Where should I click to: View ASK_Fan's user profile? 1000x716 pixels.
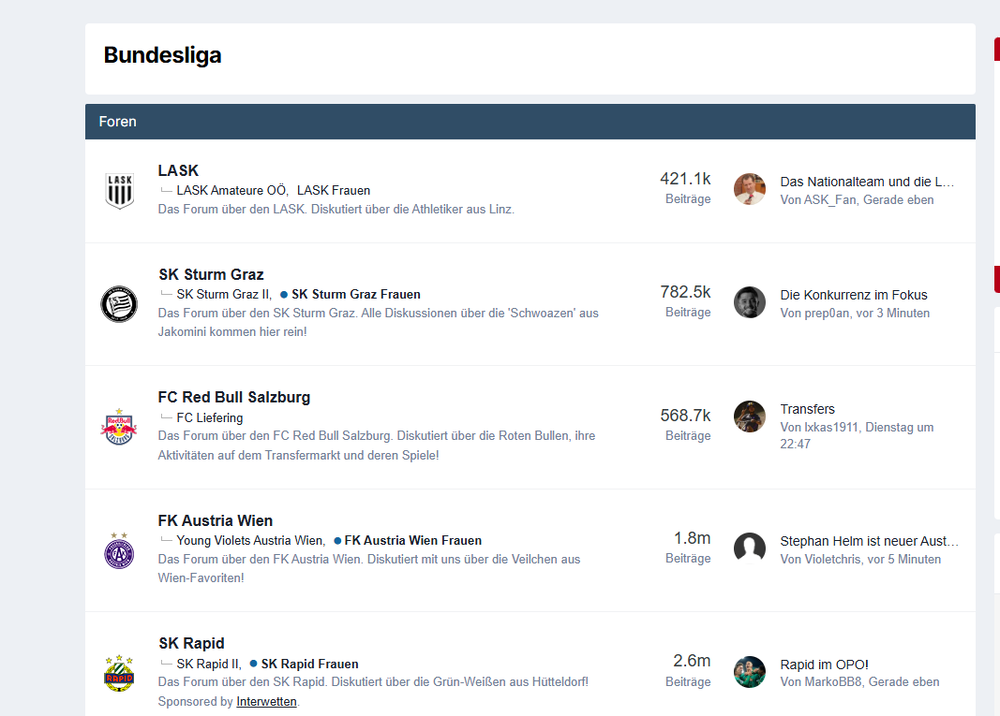tap(830, 200)
